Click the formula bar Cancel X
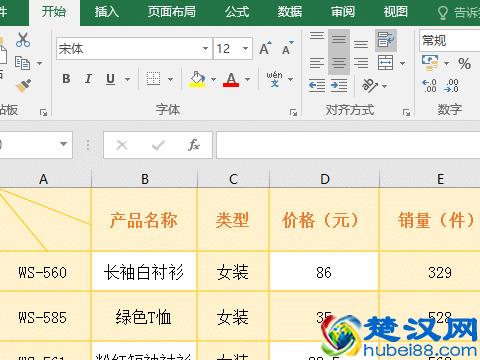 coord(122,145)
